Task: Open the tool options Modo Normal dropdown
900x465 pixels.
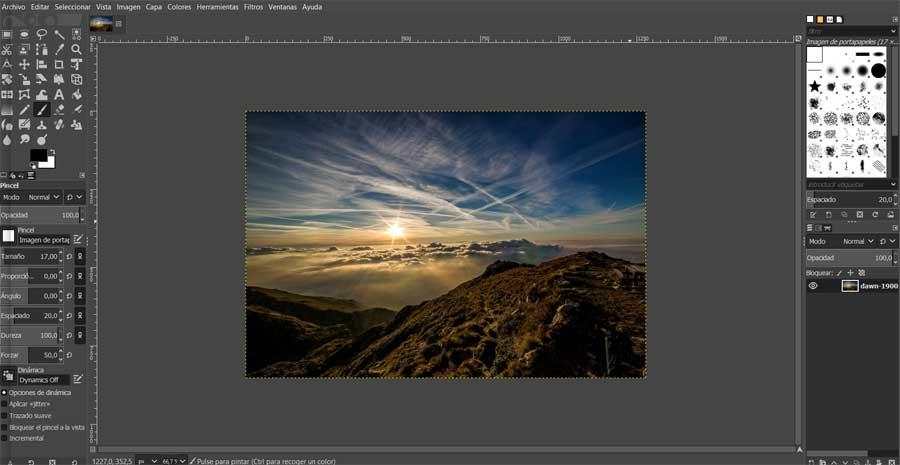Action: click(x=44, y=197)
